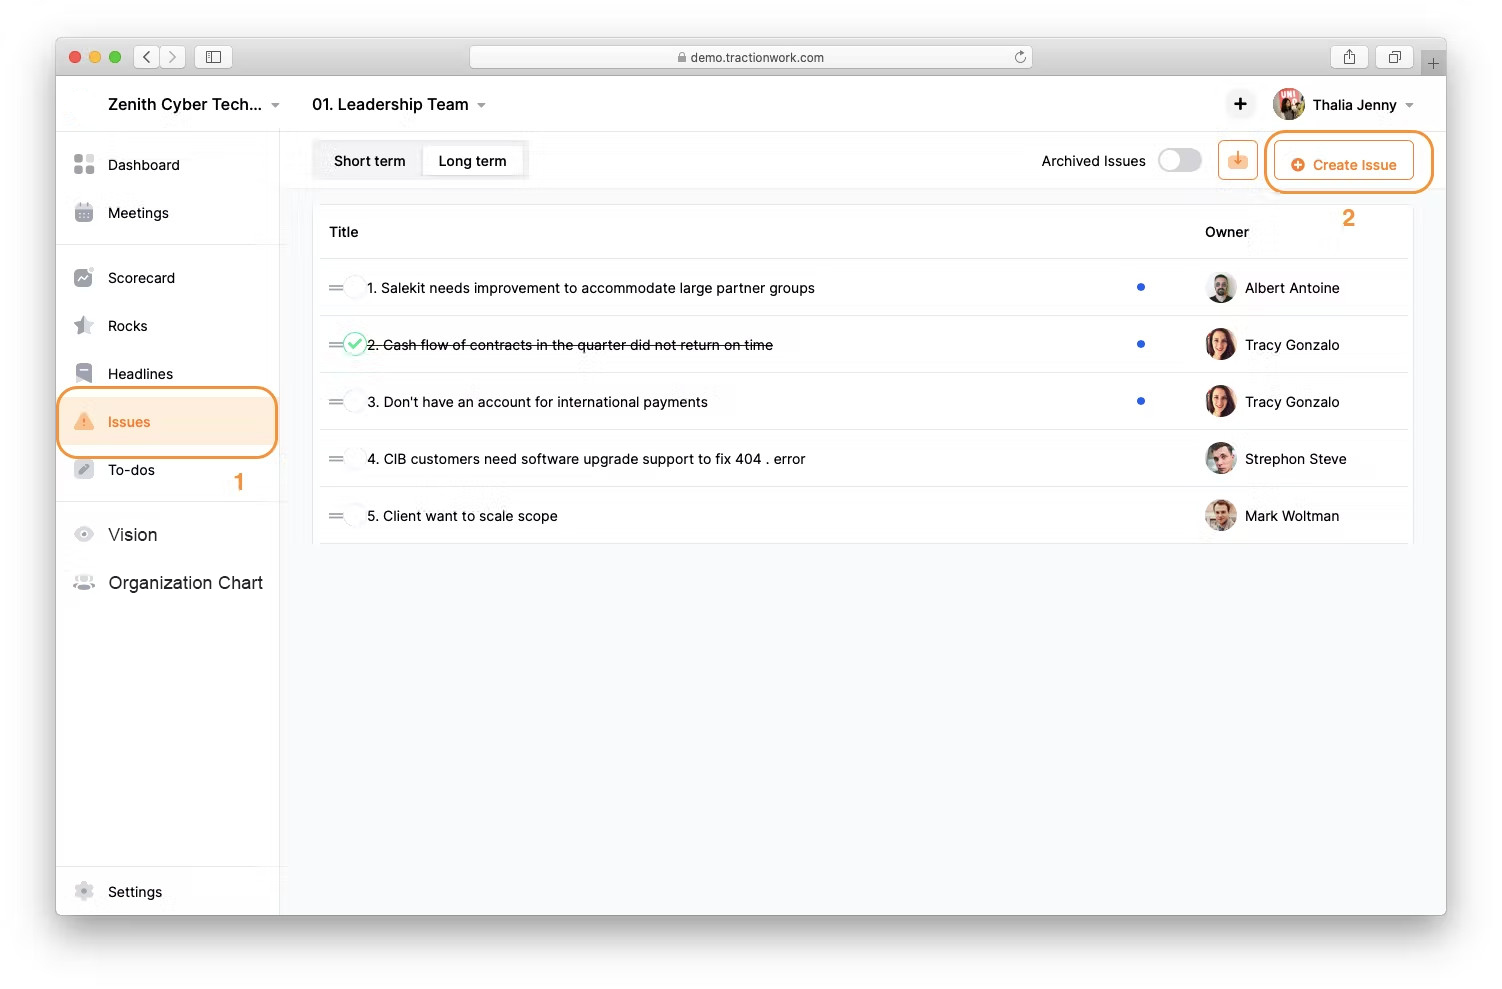Screen dimensions: 1502x989
Task: Open issue "CIB customers need software upgrade support"
Action: [586, 459]
